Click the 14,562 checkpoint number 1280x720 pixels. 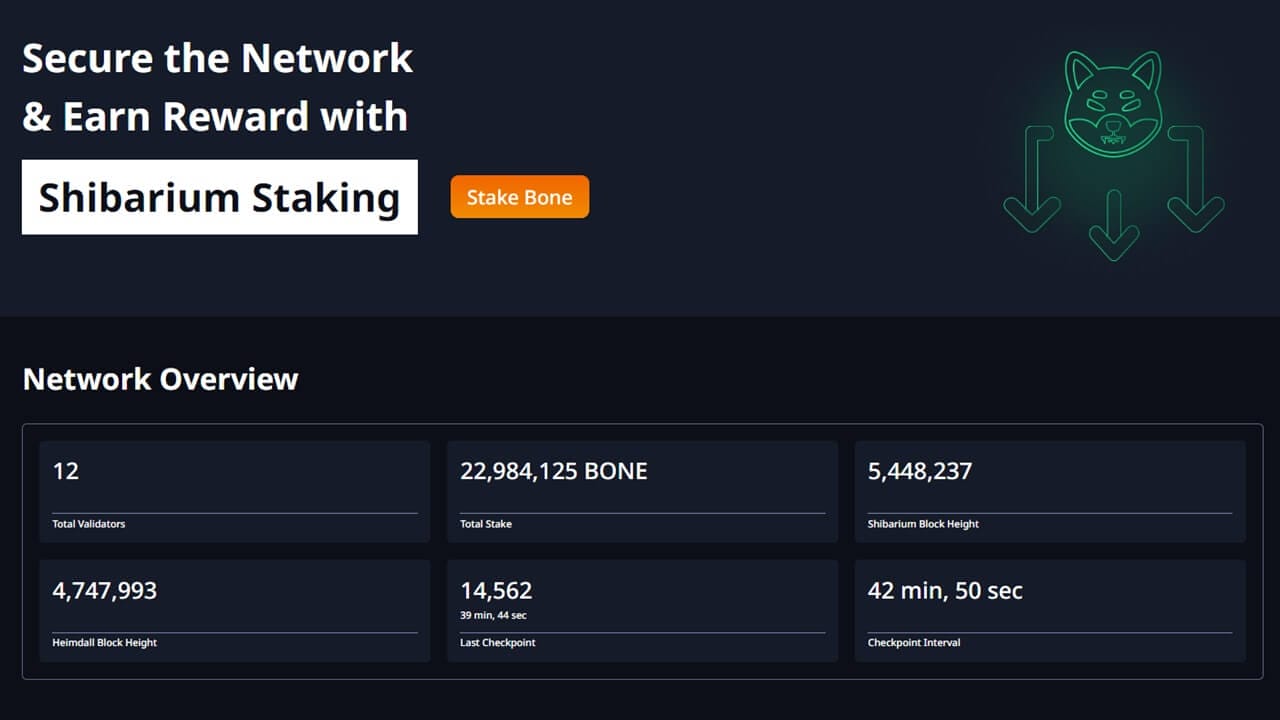[496, 590]
